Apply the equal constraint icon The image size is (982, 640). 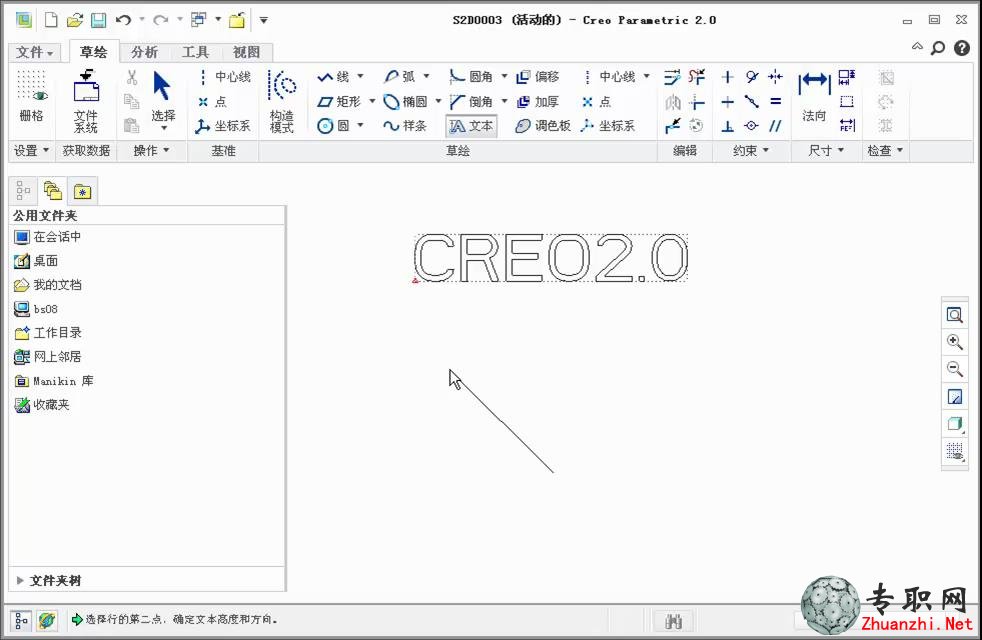tap(775, 101)
